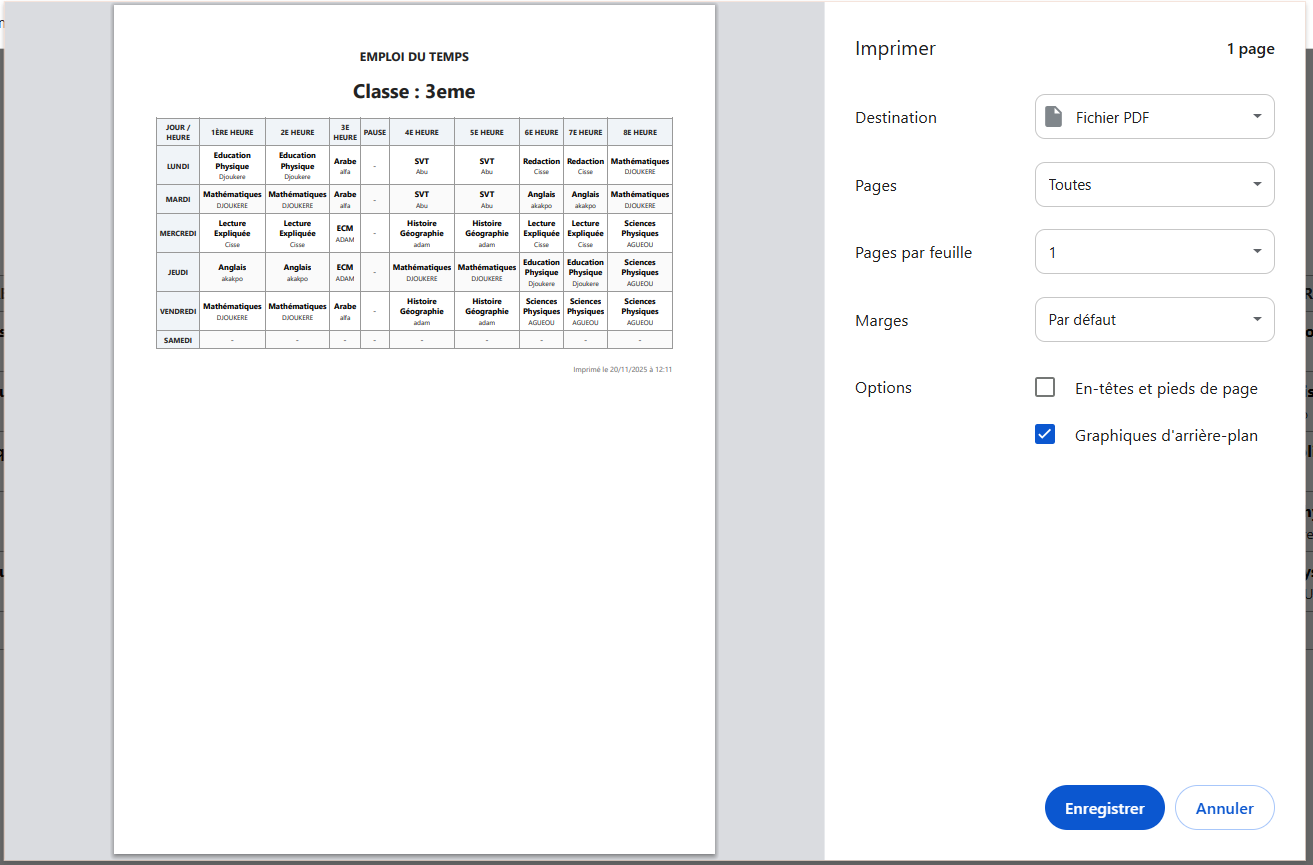This screenshot has height=865, width=1313.
Task: Open the Destination dropdown arrow
Action: pyautogui.click(x=1256, y=117)
